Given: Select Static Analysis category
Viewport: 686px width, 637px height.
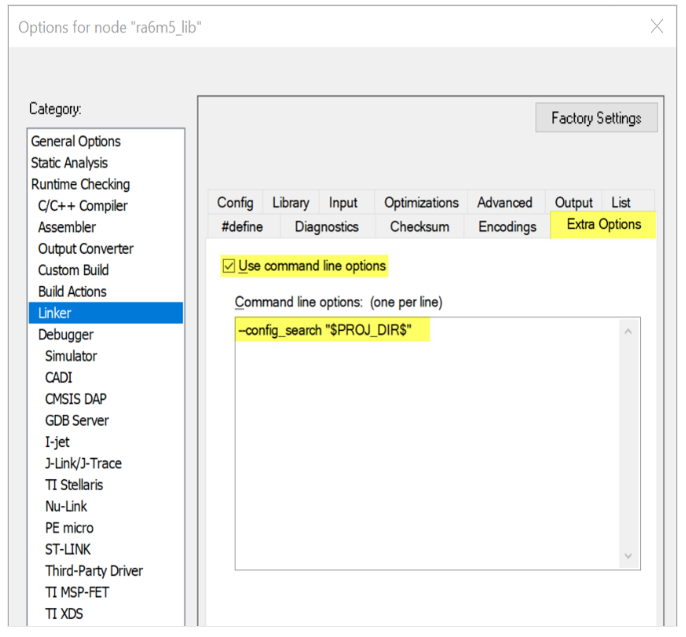Looking at the screenshot, I should coord(69,163).
